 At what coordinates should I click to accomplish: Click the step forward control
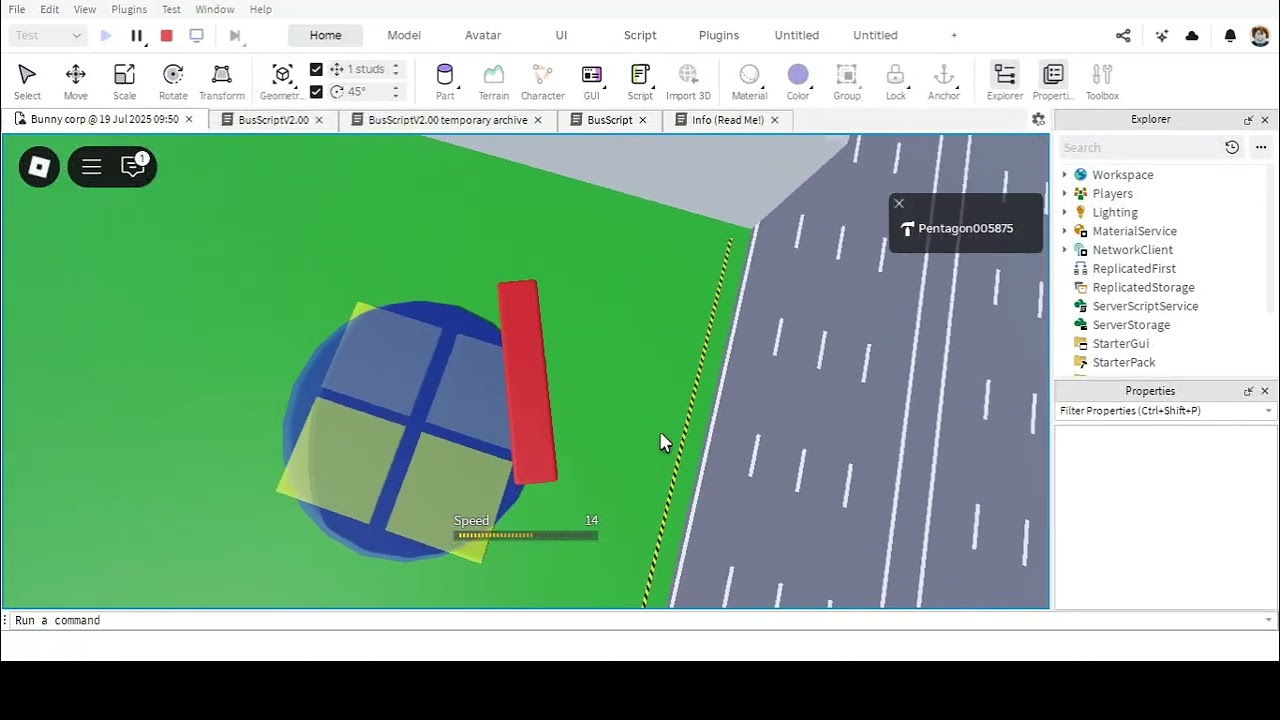(x=235, y=35)
